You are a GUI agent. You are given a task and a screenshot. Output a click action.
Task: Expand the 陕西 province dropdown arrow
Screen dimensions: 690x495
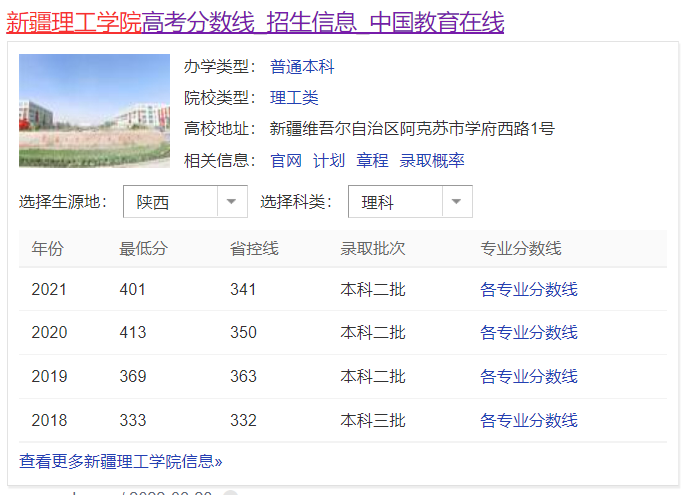click(231, 202)
